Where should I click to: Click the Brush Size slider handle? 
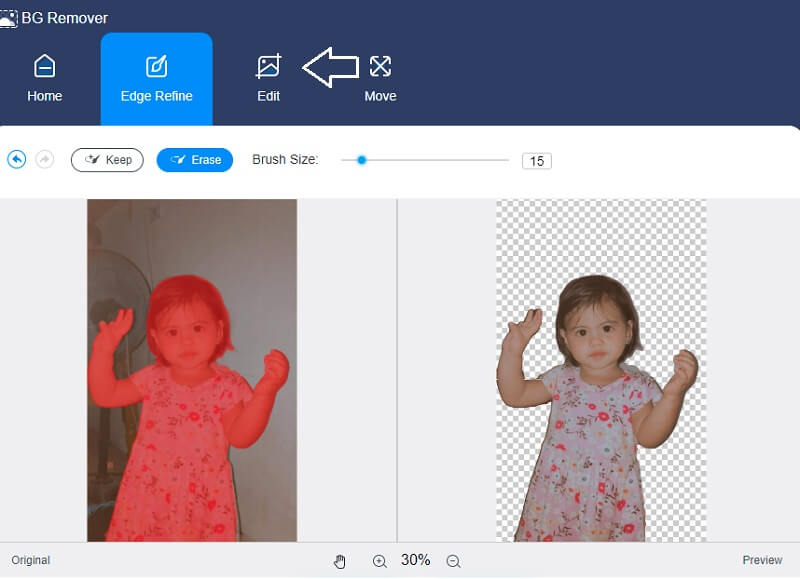point(361,160)
